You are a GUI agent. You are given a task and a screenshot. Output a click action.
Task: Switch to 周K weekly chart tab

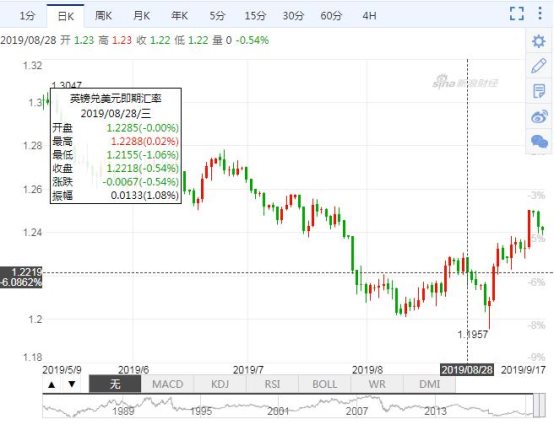coord(103,16)
